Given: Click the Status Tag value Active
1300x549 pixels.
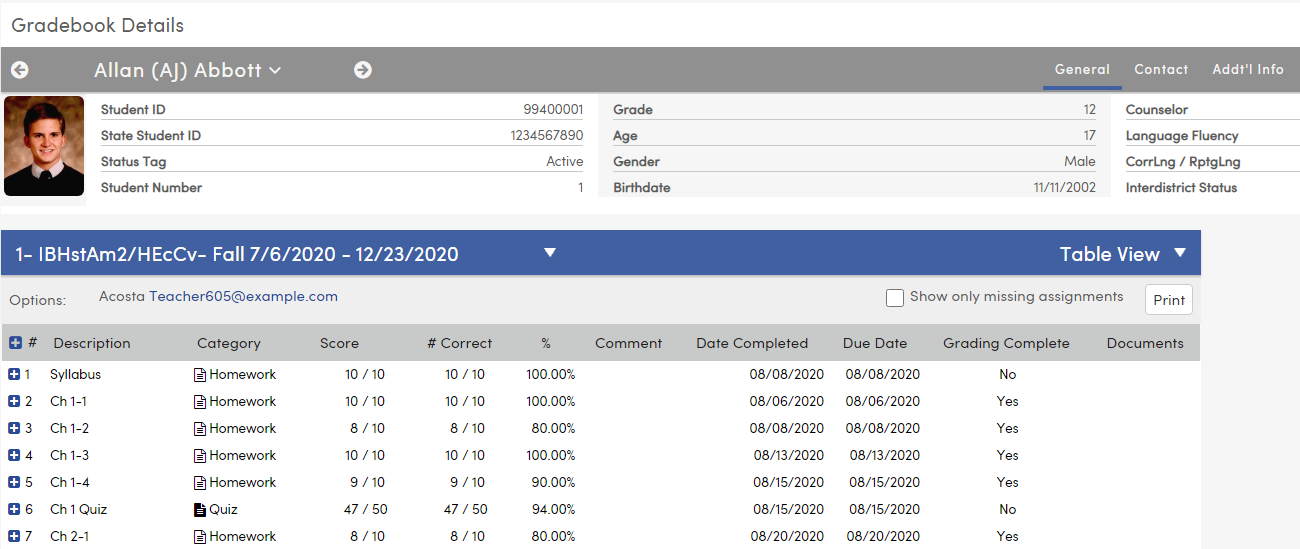Looking at the screenshot, I should (x=565, y=161).
